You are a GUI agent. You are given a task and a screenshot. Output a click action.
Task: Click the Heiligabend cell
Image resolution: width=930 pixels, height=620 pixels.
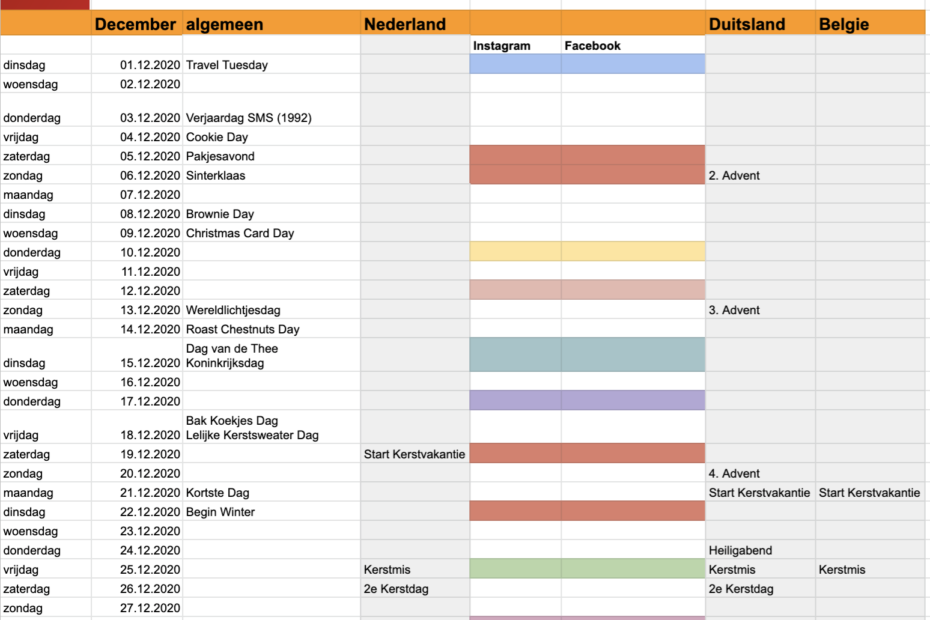(x=760, y=550)
